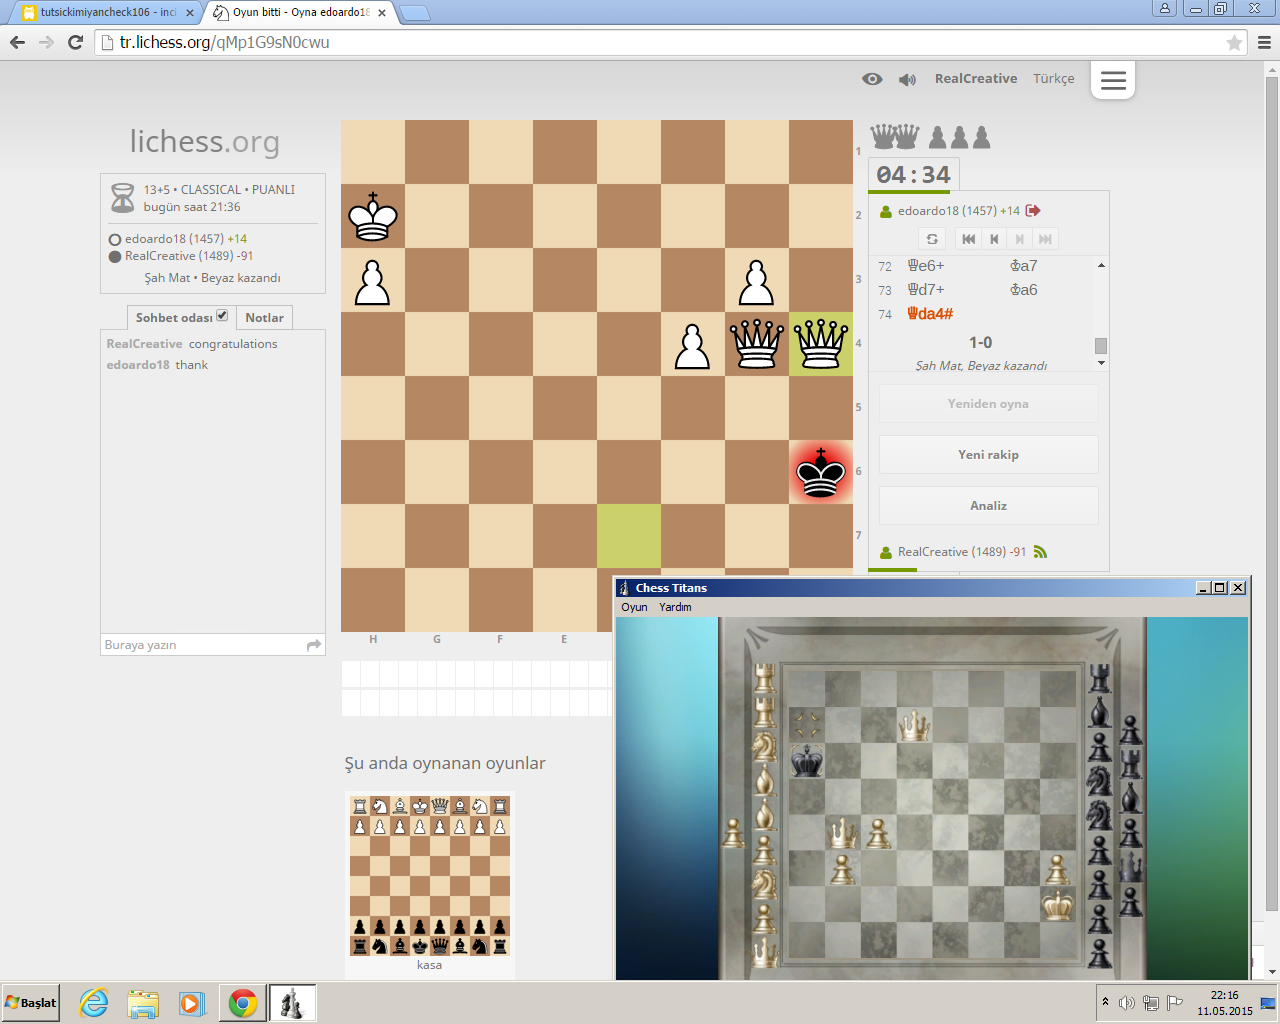Click the hourglass classical game icon
This screenshot has width=1280, height=1024.
coord(122,197)
